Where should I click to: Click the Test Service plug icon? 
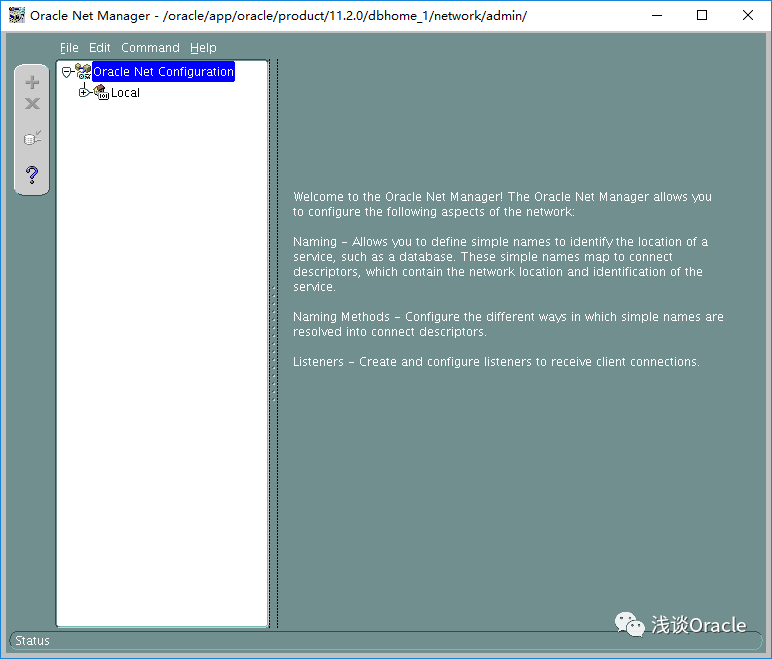pos(32,138)
